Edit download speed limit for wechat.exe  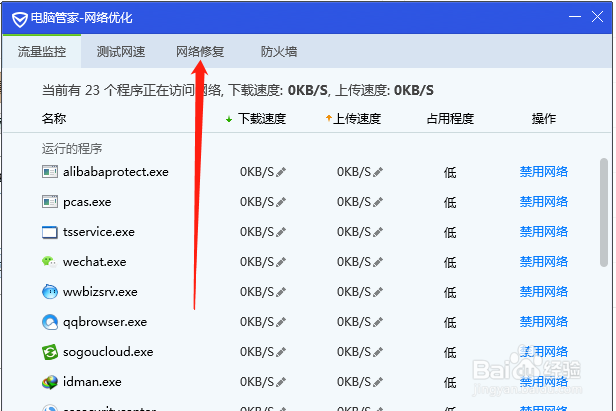pyautogui.click(x=281, y=262)
